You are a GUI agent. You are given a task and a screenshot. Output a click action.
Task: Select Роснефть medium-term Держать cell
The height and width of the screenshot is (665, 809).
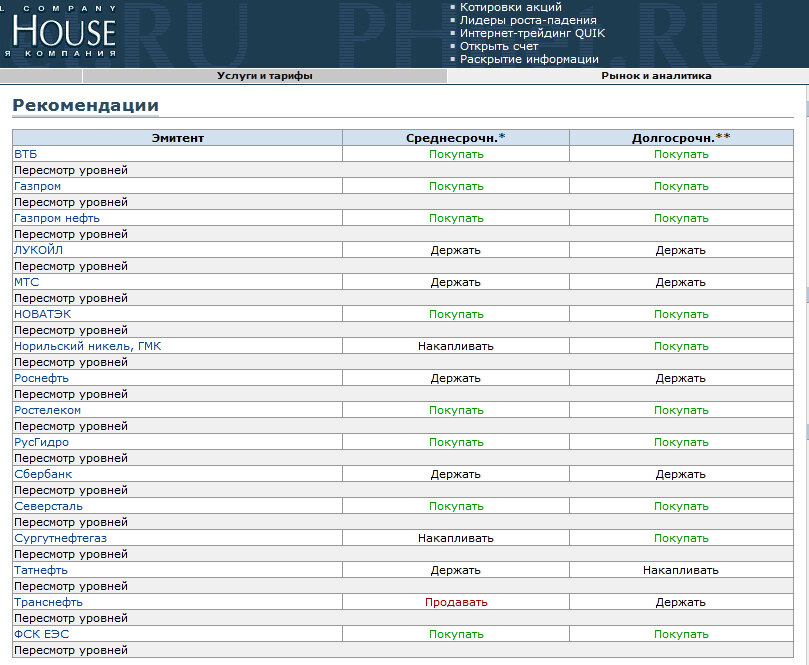(456, 378)
